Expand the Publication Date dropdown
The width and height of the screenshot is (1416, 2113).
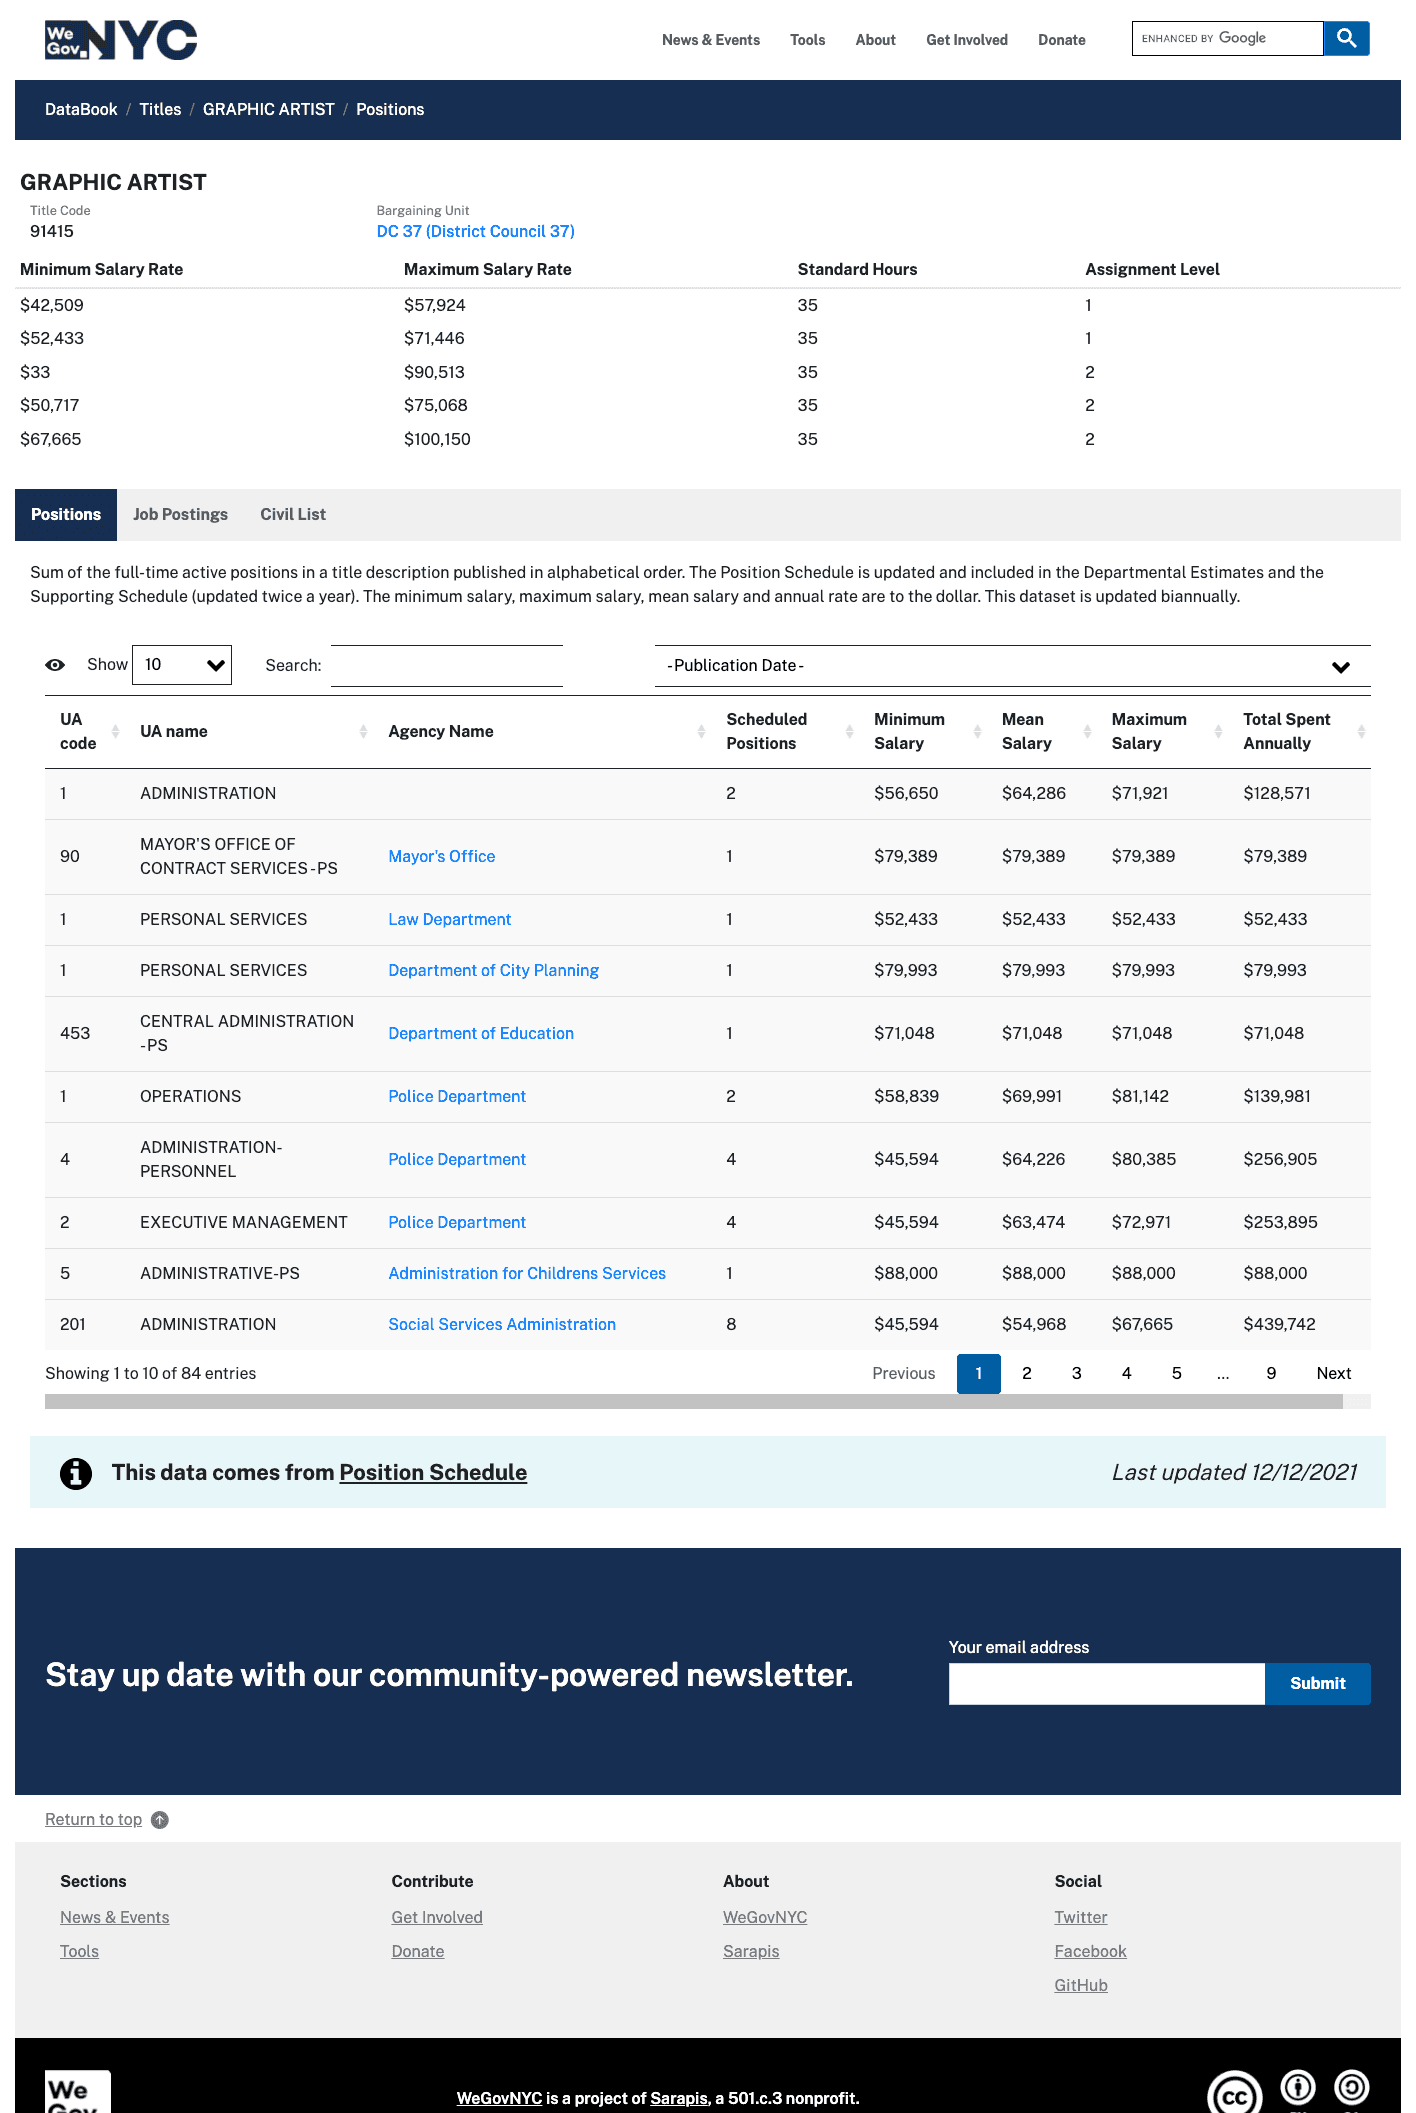1012,666
